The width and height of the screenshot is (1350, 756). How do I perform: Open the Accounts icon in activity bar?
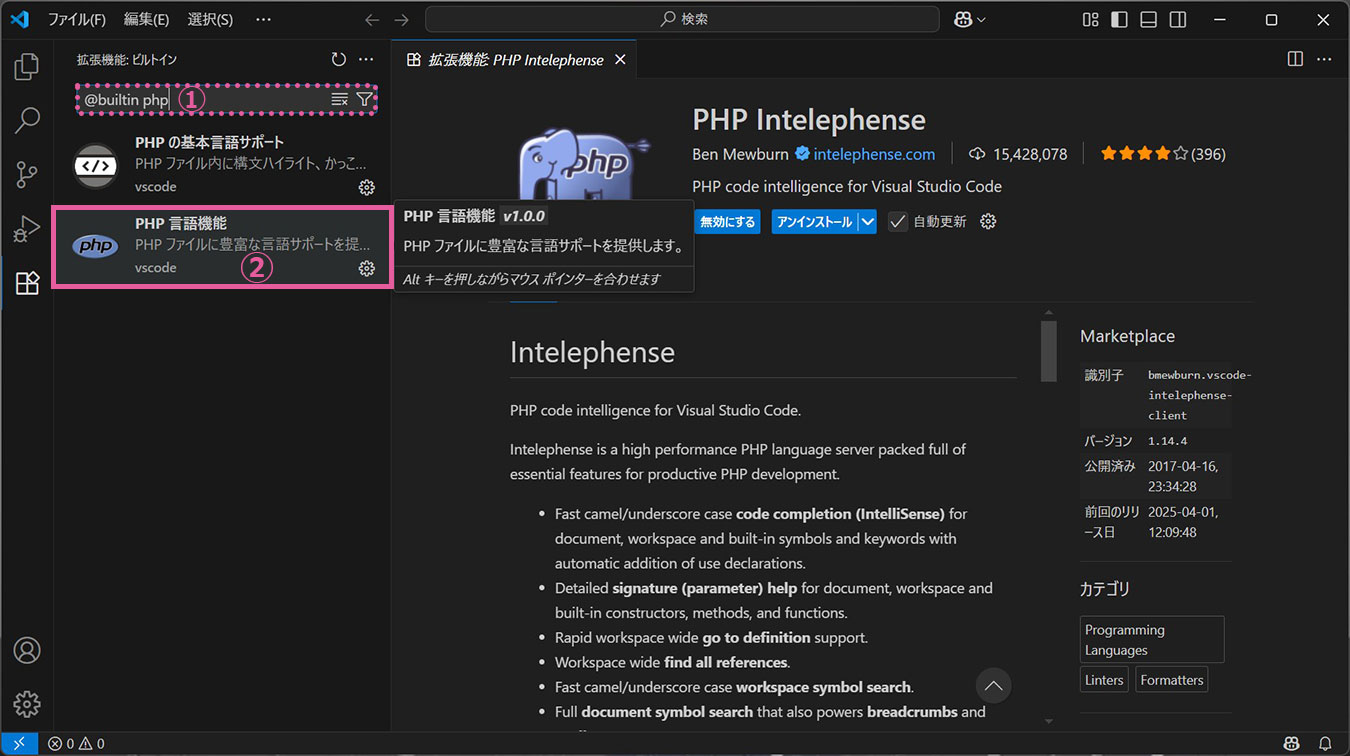(27, 650)
